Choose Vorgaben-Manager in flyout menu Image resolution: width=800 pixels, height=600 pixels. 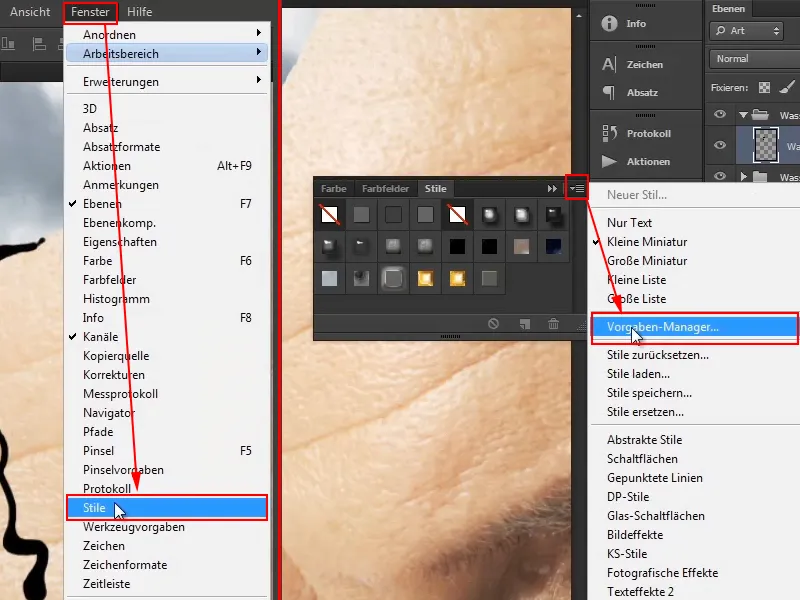point(694,327)
